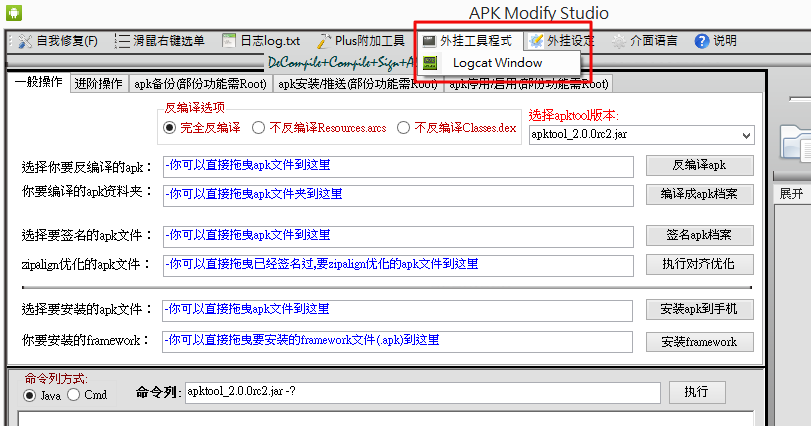
Task: Click the 命令列方式 group label
Action: (x=56, y=379)
